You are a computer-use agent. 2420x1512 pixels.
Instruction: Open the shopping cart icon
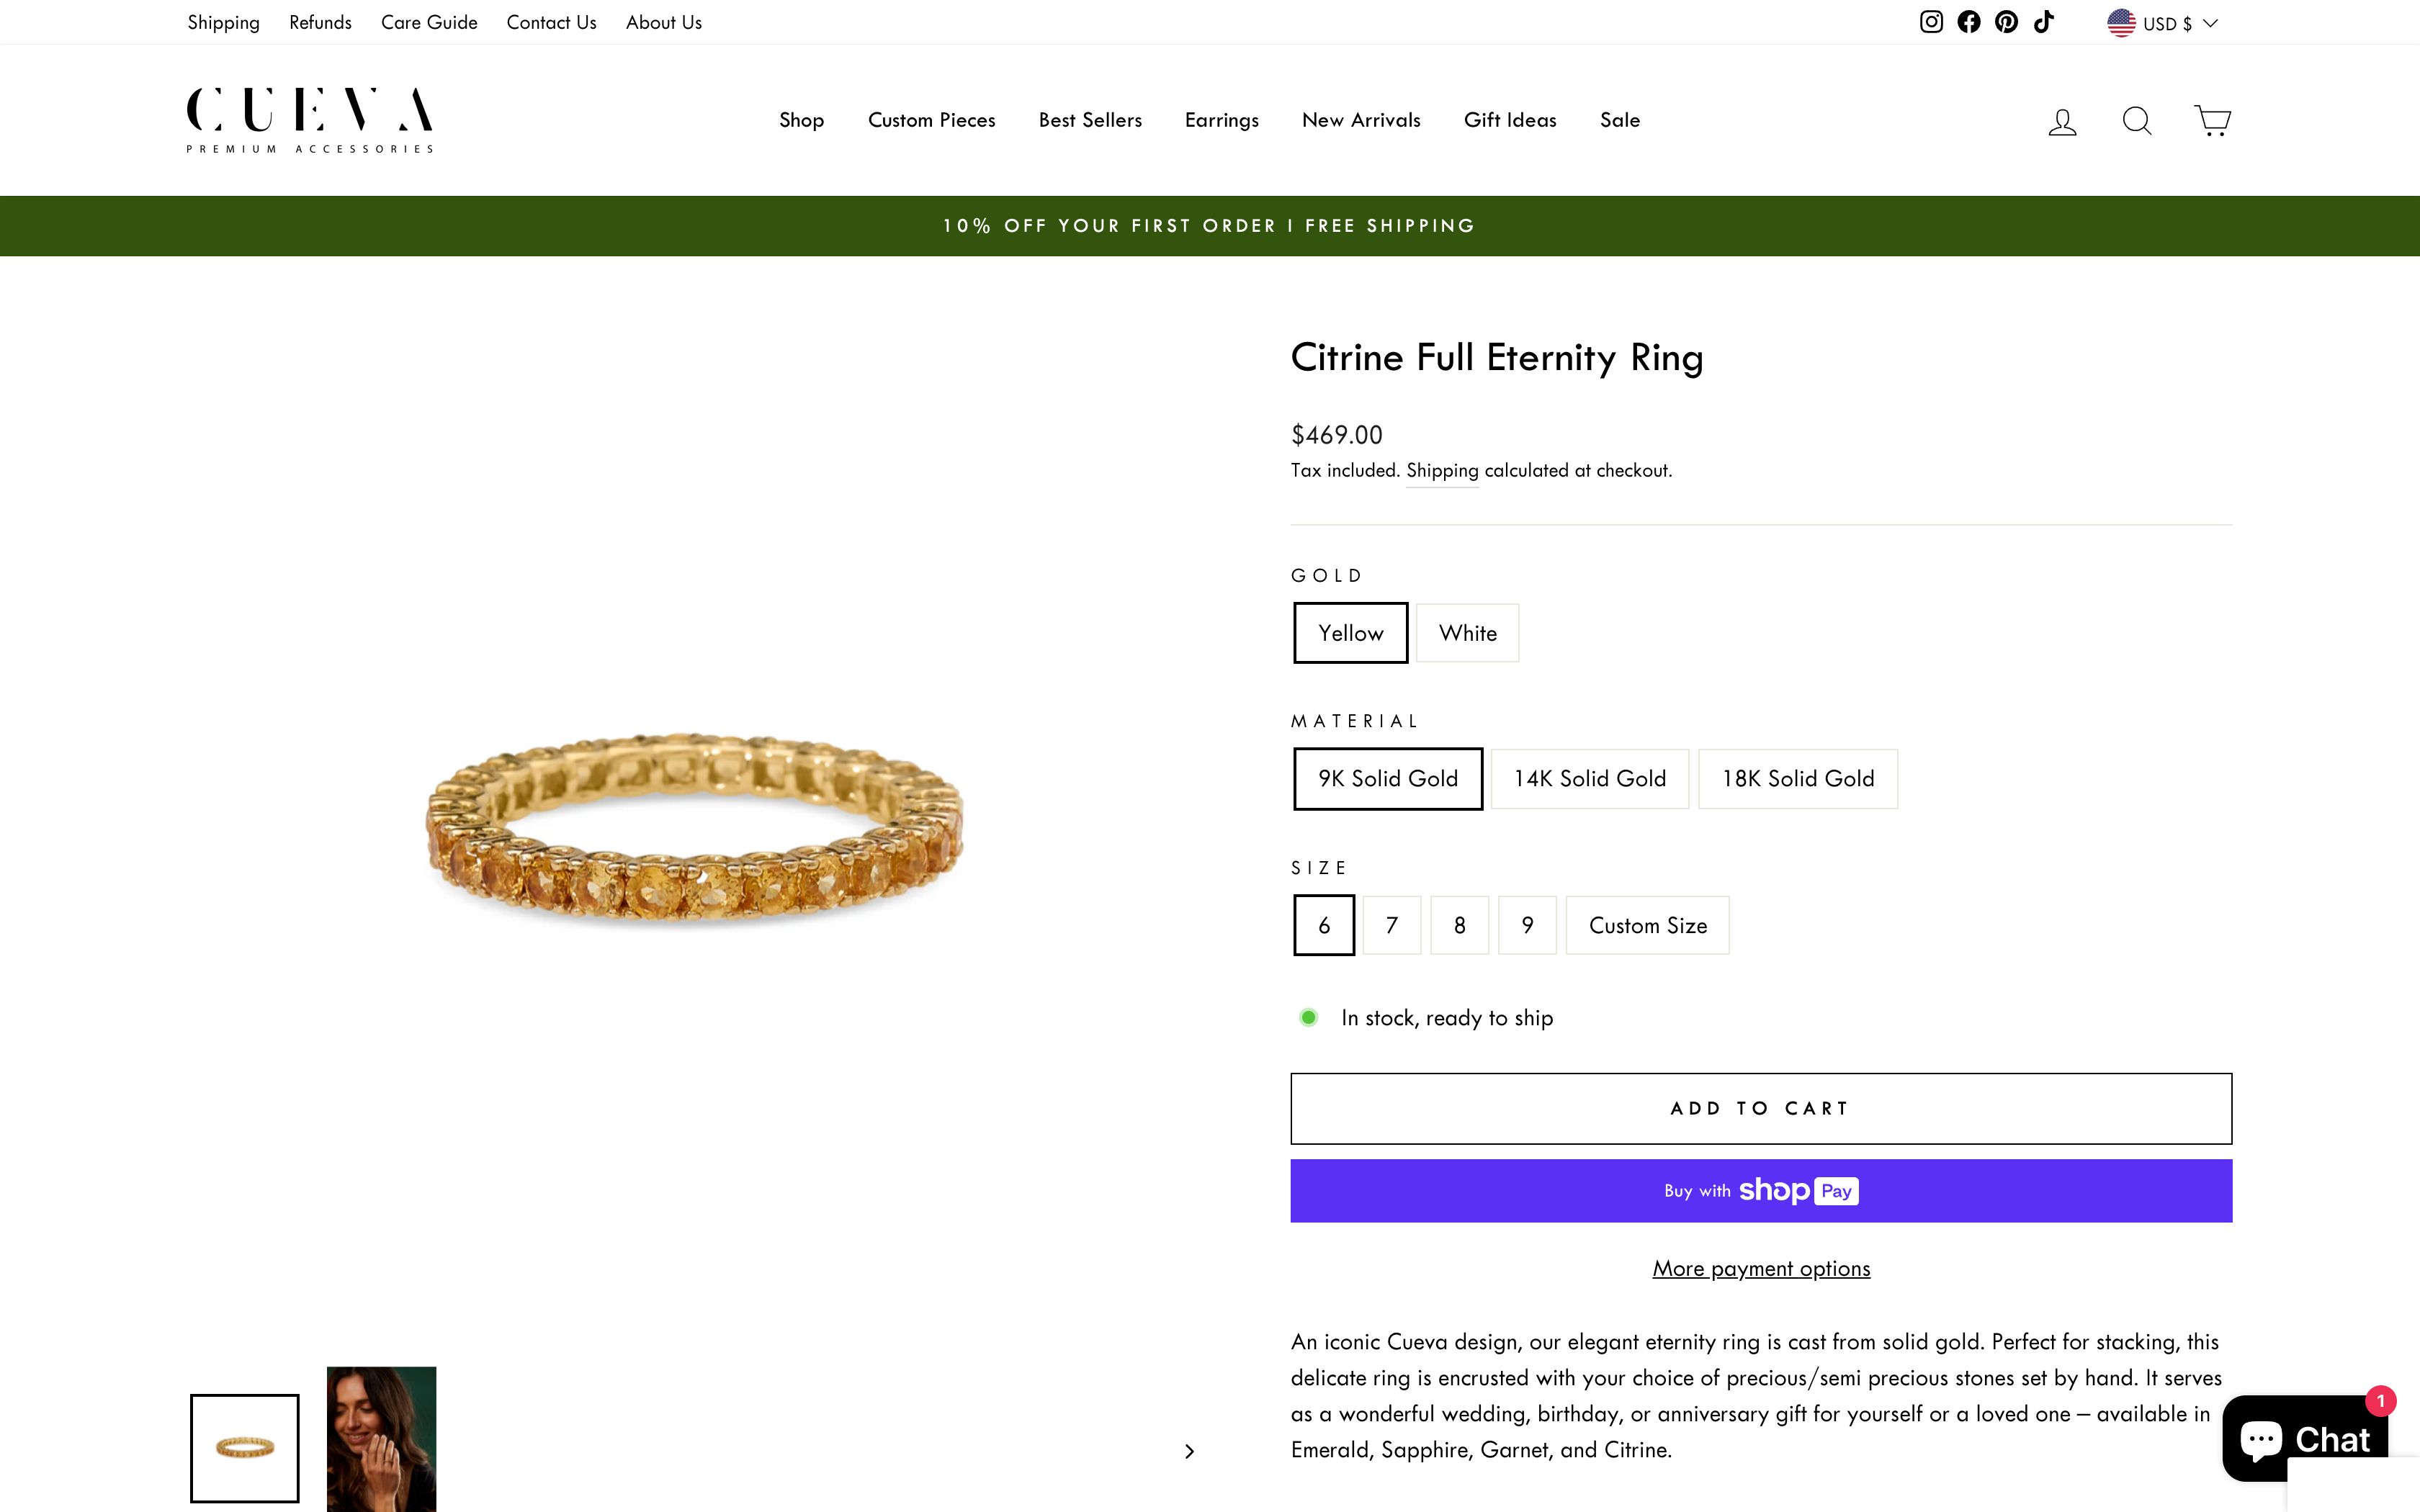(x=2211, y=120)
